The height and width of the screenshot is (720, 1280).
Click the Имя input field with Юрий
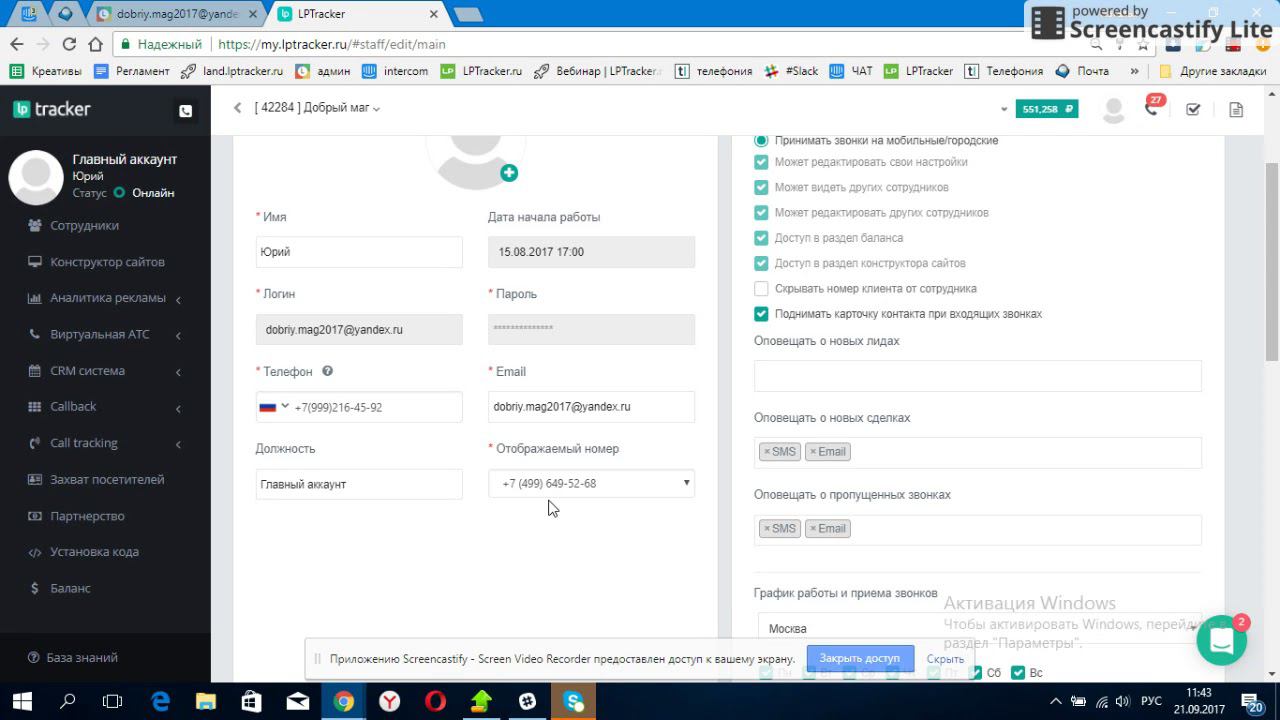[x=359, y=252]
